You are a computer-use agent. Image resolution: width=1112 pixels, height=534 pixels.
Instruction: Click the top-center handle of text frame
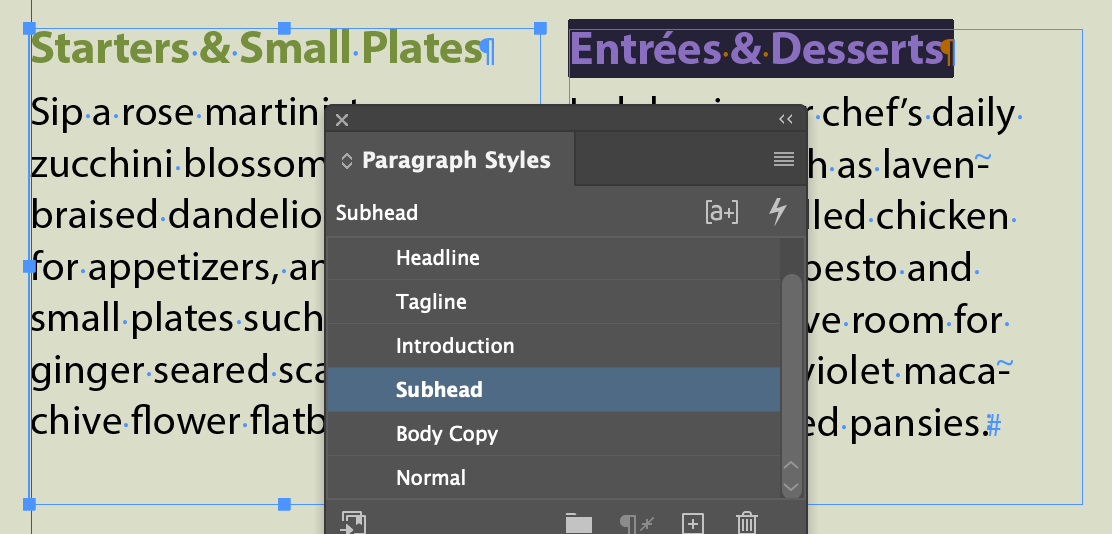284,28
